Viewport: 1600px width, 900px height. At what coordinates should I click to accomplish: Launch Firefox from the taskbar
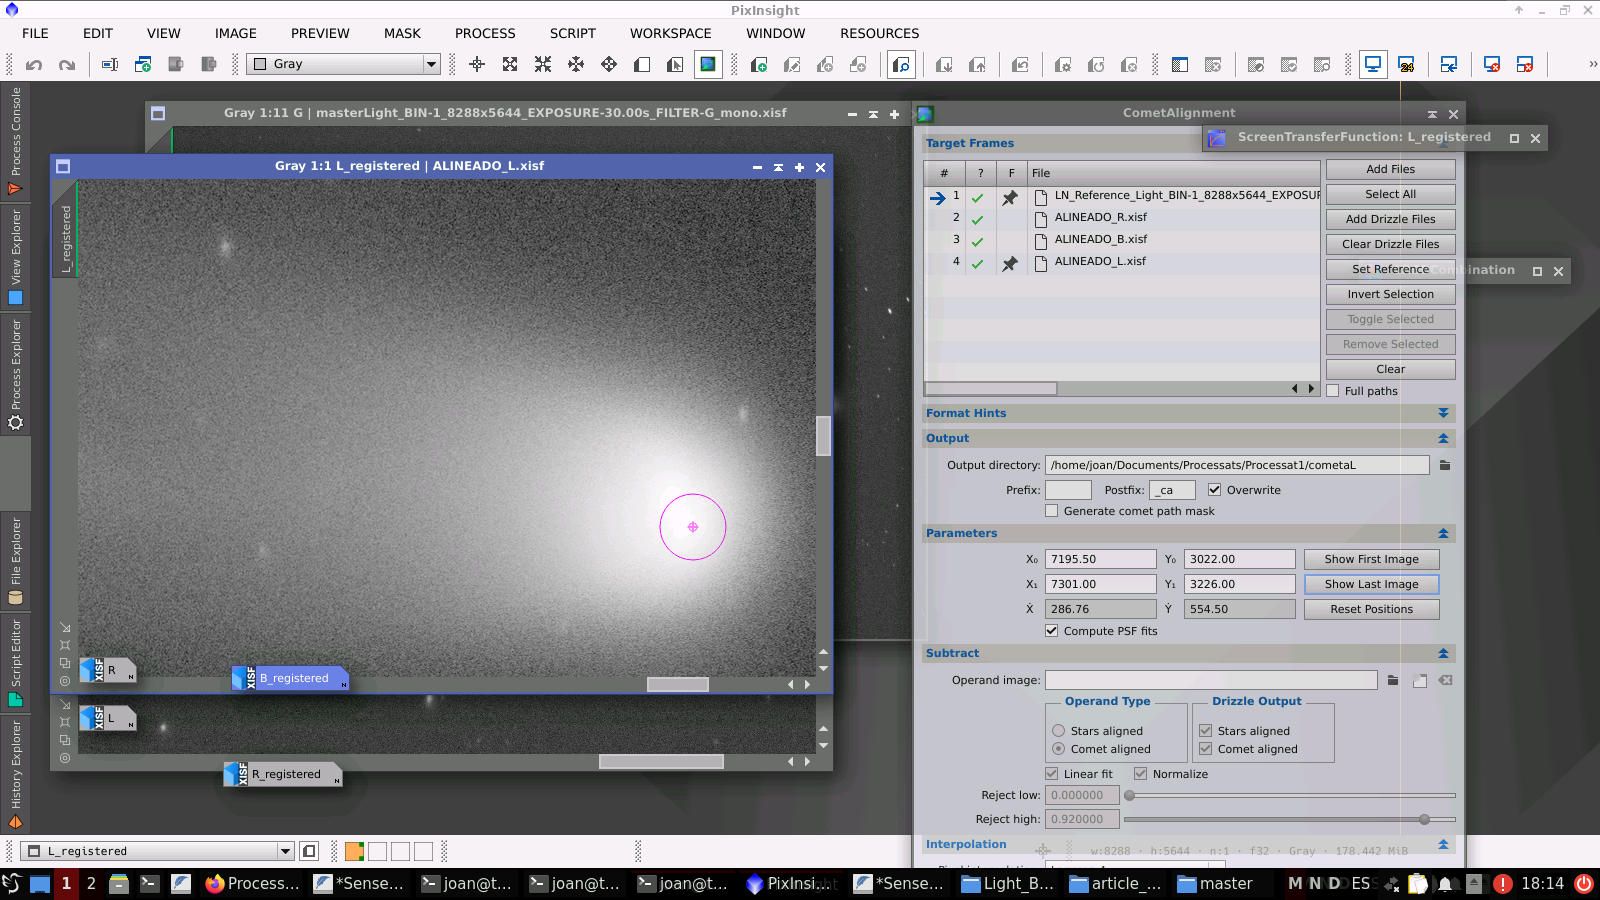coord(252,883)
